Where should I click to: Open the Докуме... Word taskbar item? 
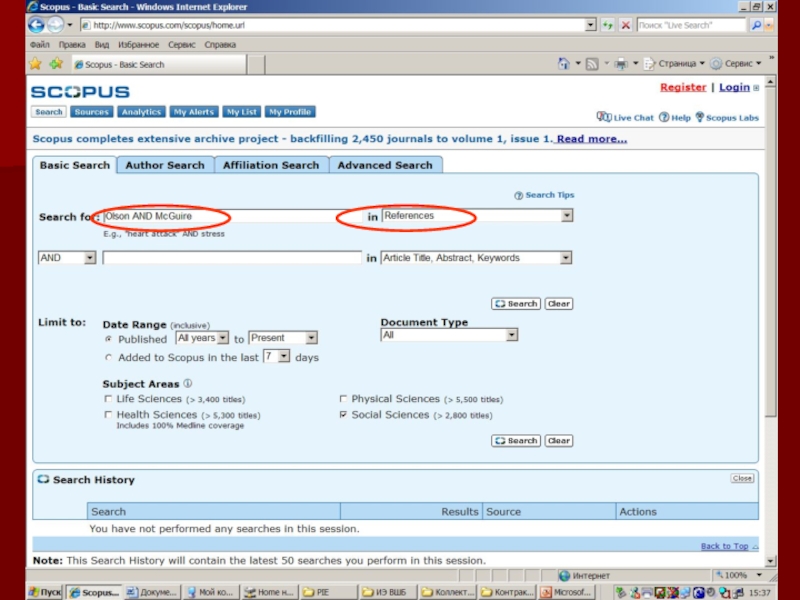point(152,592)
